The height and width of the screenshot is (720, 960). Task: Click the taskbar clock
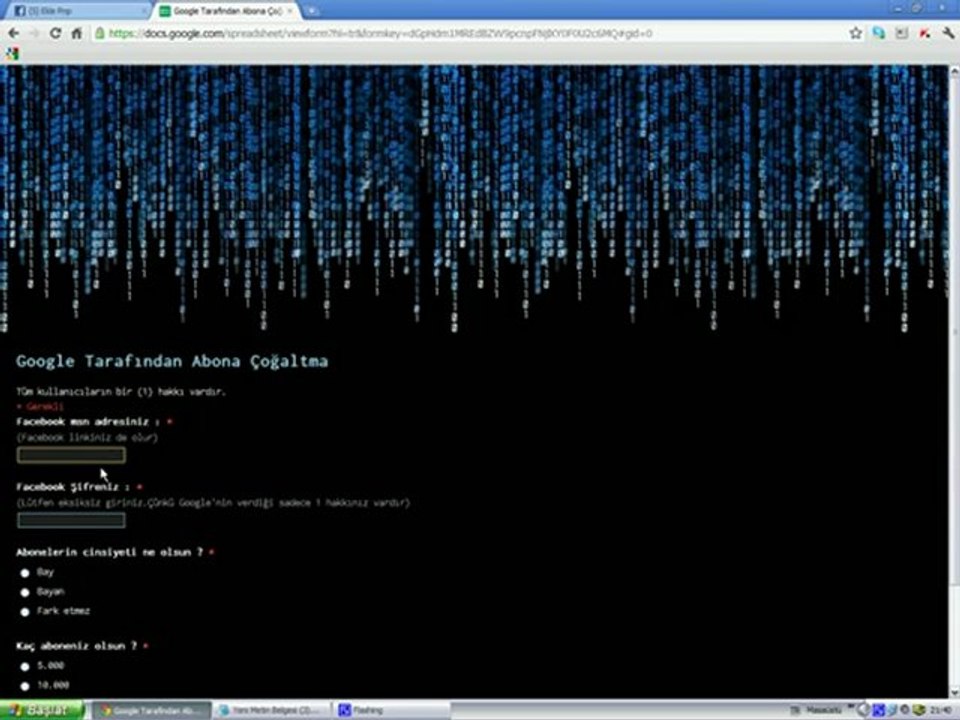(942, 710)
